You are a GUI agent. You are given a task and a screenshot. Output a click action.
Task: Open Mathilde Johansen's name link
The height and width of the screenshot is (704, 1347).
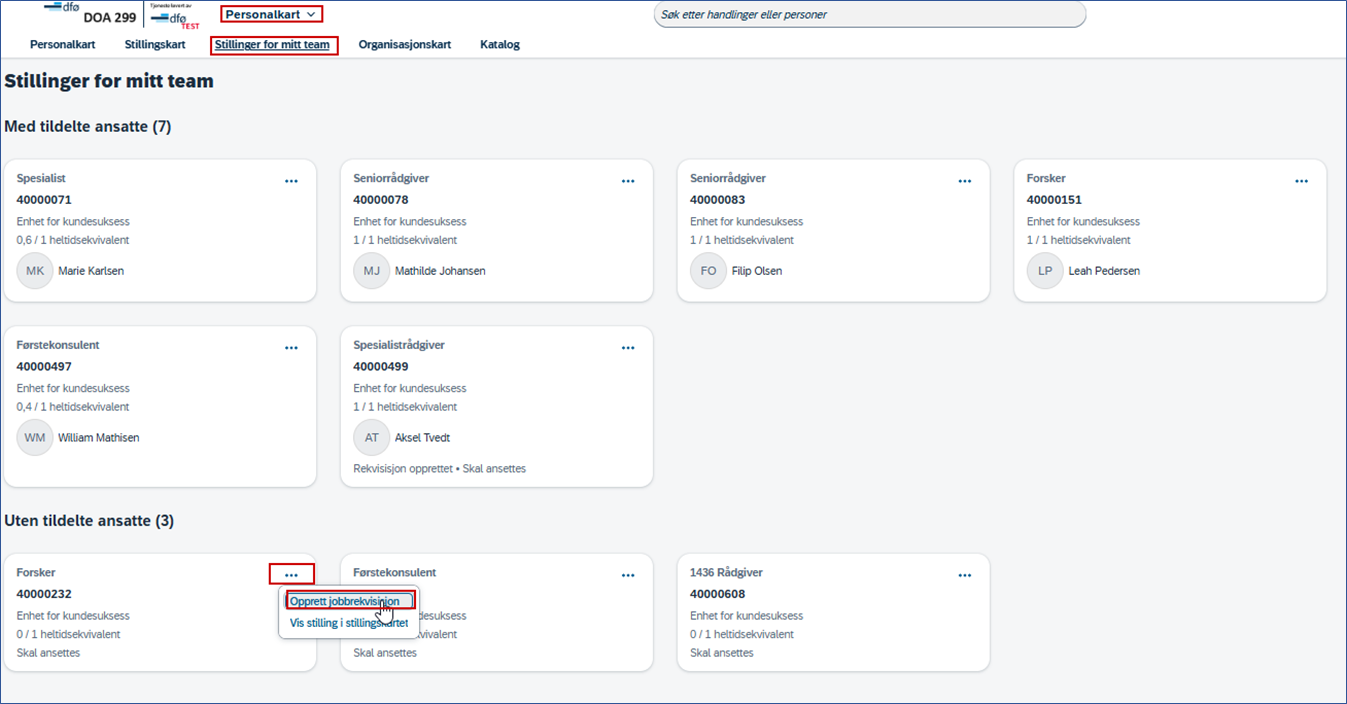pyautogui.click(x=440, y=271)
